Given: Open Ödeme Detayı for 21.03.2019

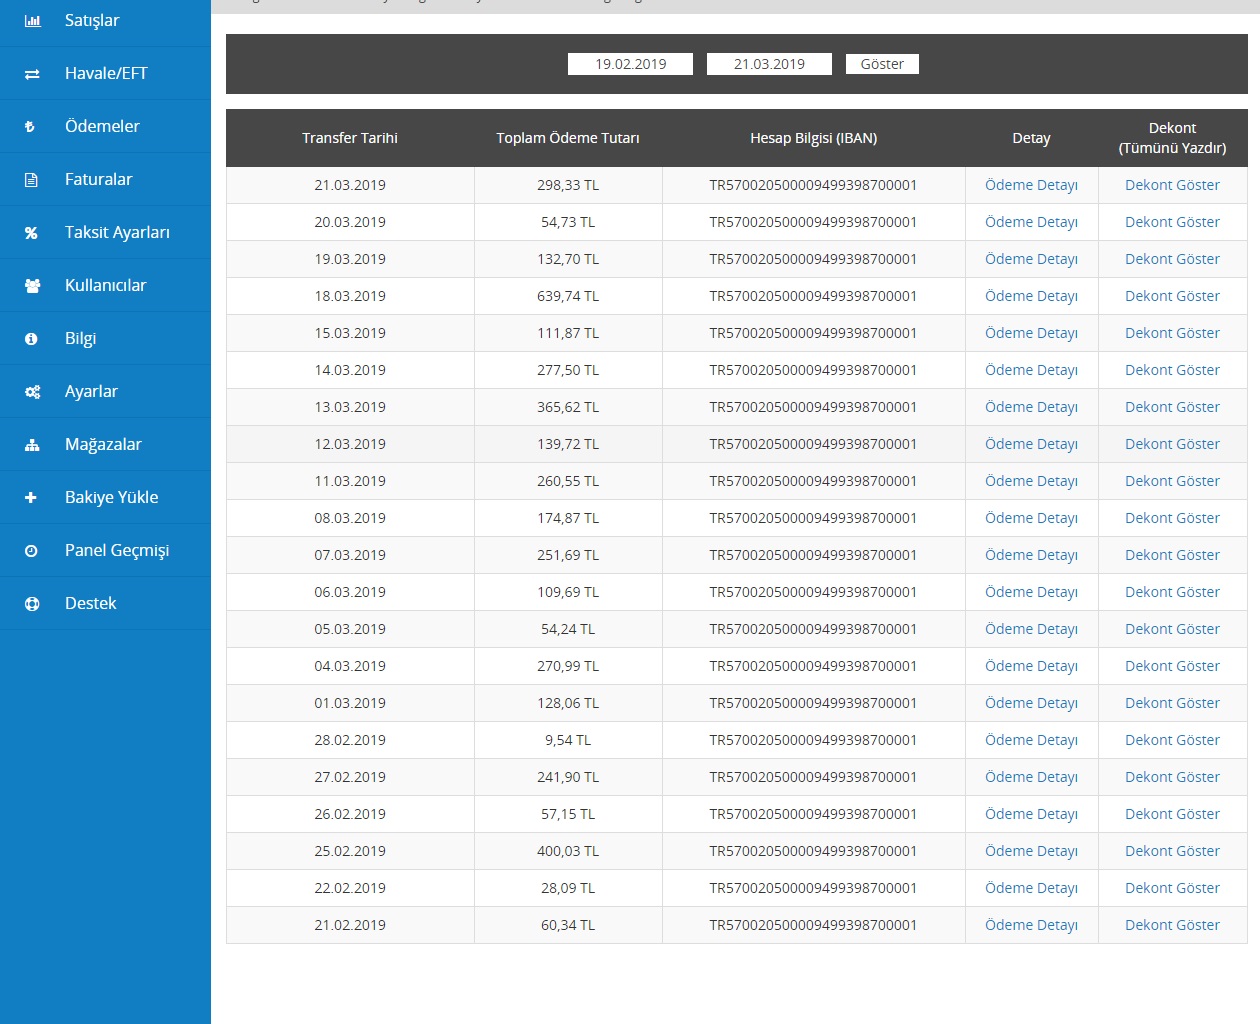Looking at the screenshot, I should pos(1031,185).
